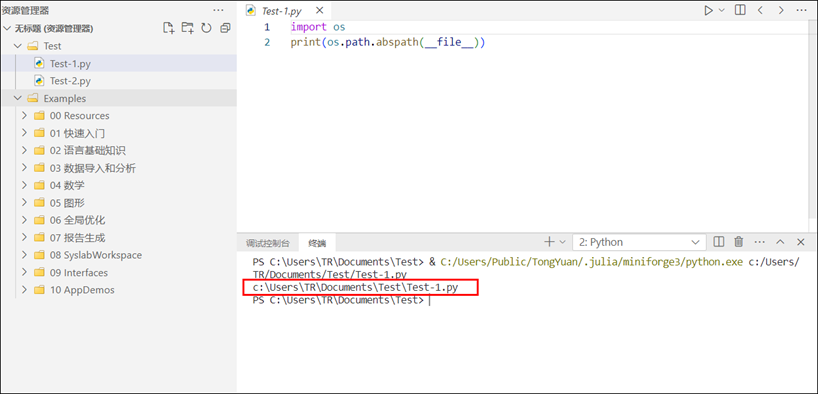Refresh the explorer file tree
Viewport: 818px width, 394px height.
pyautogui.click(x=207, y=28)
